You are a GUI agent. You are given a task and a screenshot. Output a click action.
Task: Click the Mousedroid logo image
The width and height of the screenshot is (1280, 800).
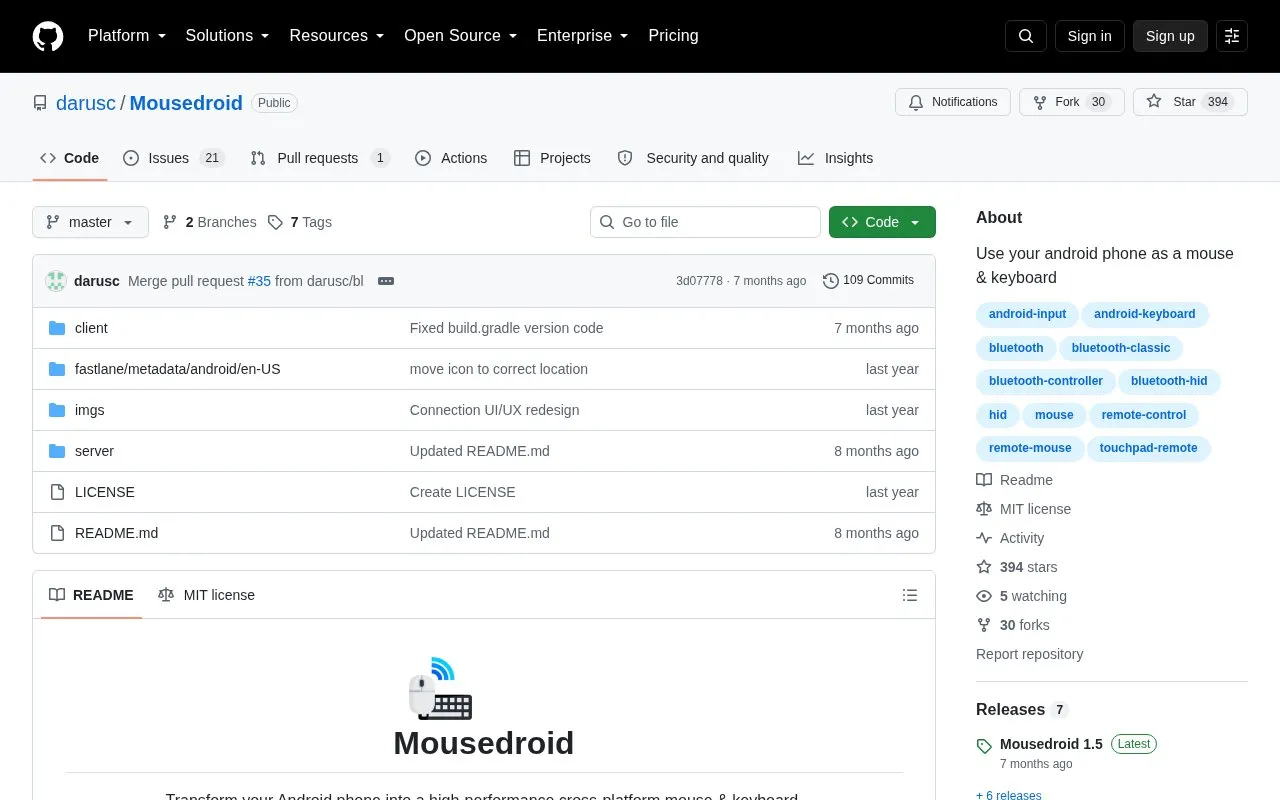pyautogui.click(x=440, y=689)
